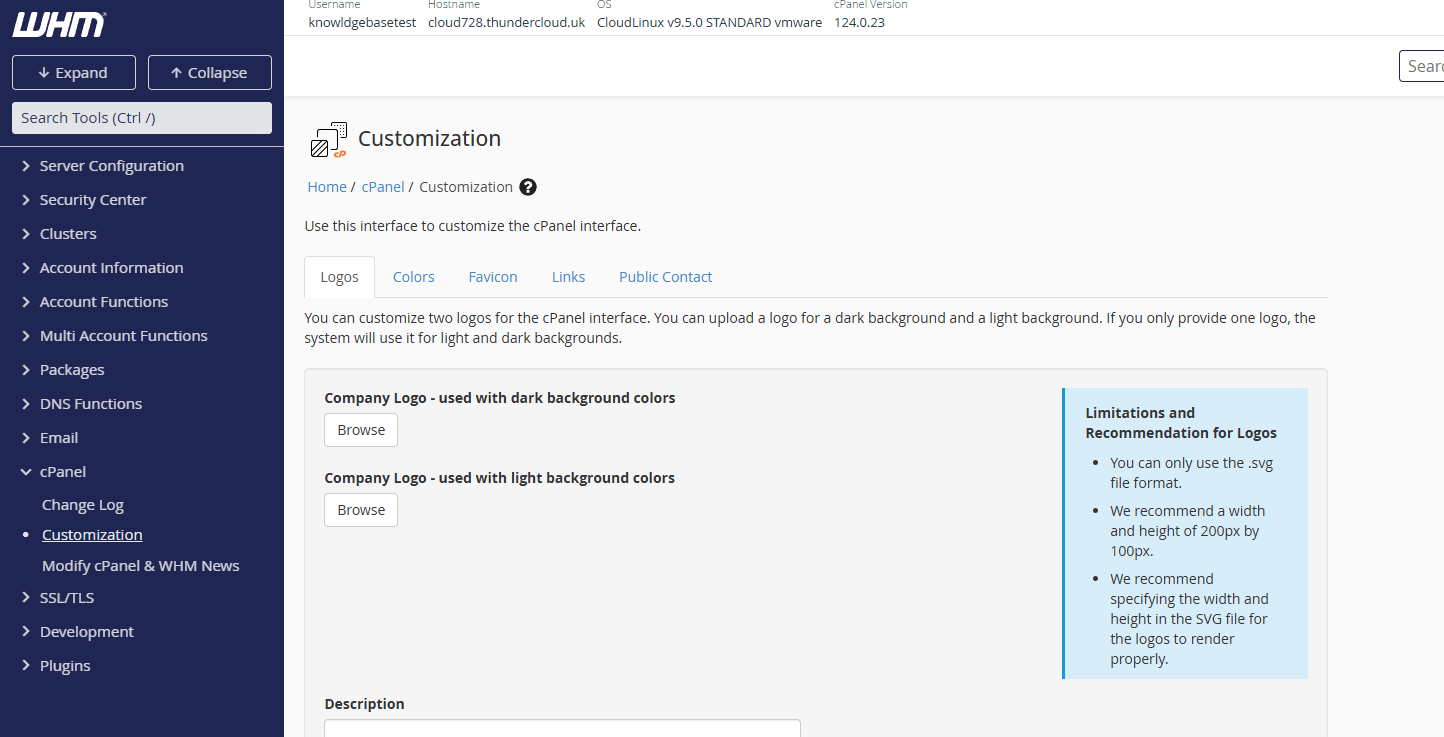Focus the Search Tools field
The height and width of the screenshot is (737, 1444).
(x=142, y=118)
